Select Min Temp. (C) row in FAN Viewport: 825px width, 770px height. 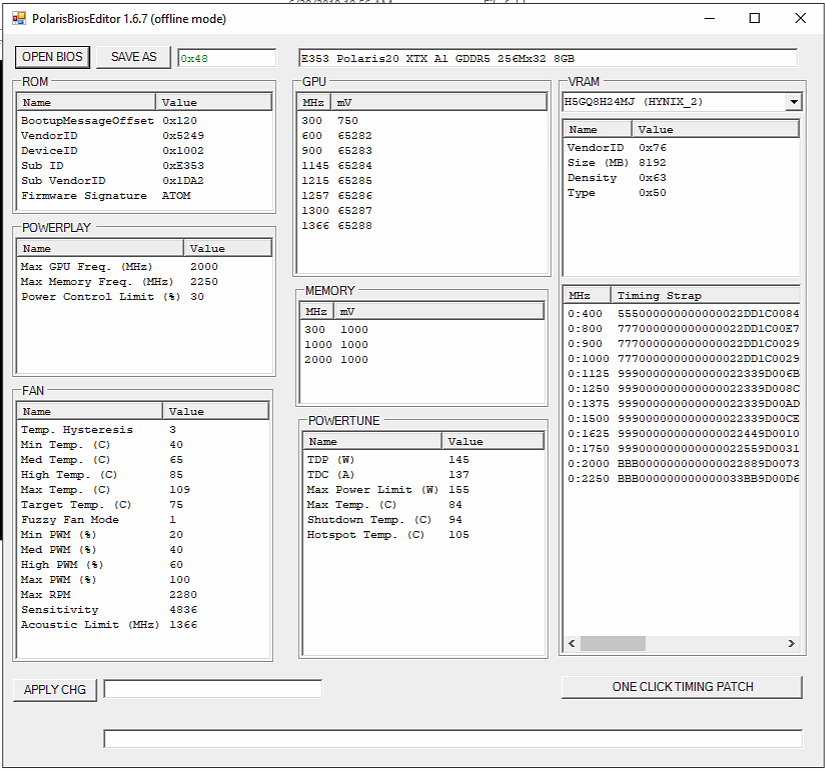[x=102, y=445]
